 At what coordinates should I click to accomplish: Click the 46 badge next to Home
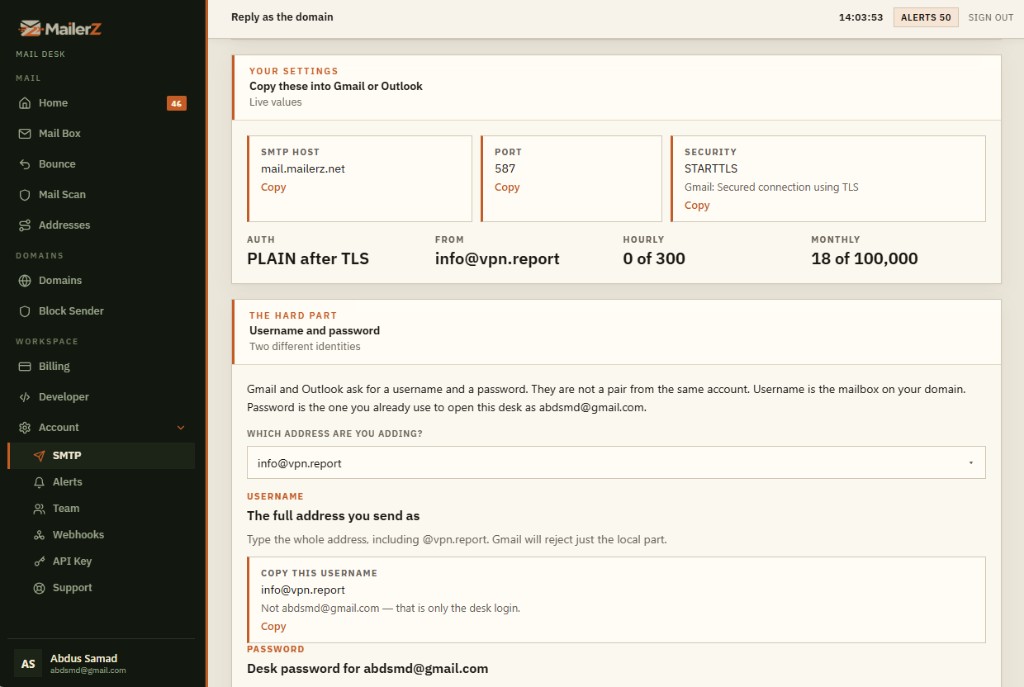pos(176,103)
